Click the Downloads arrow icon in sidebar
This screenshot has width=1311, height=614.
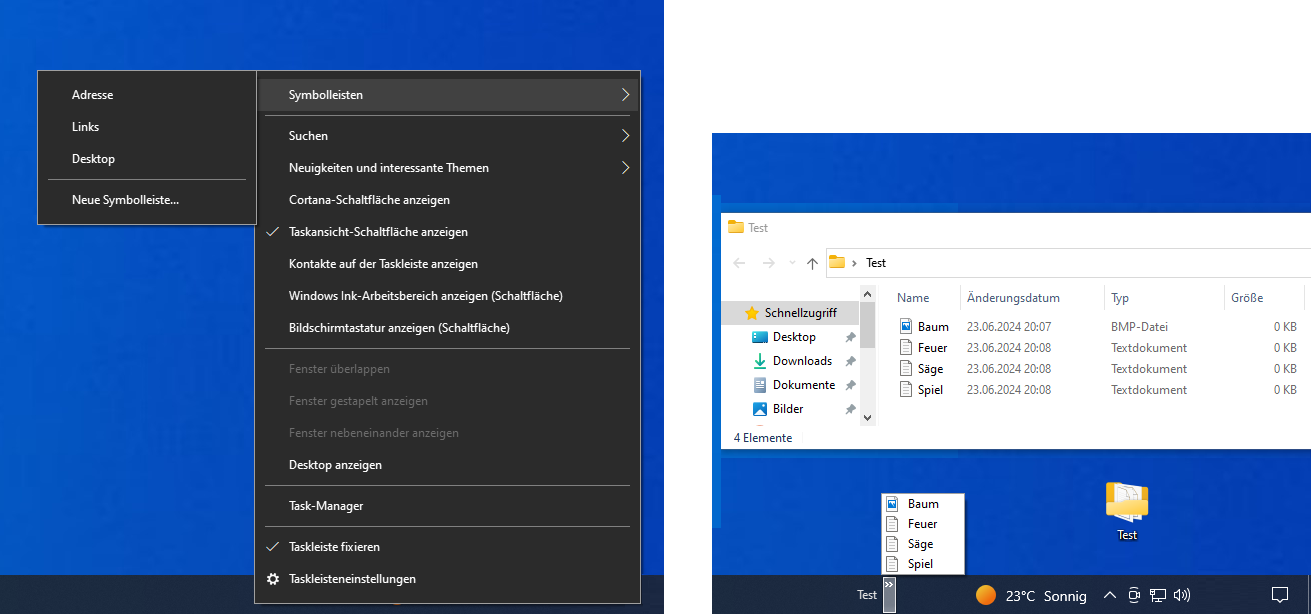click(x=760, y=361)
